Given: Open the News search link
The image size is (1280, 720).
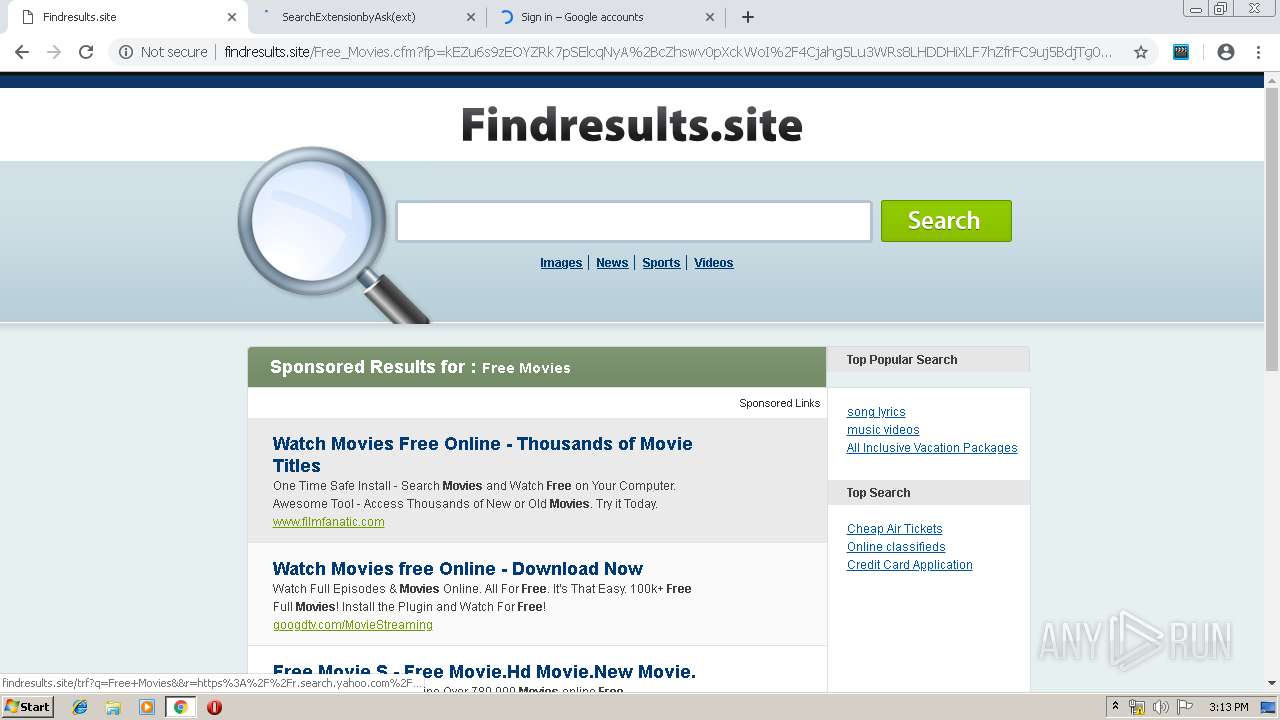Looking at the screenshot, I should pos(612,263).
